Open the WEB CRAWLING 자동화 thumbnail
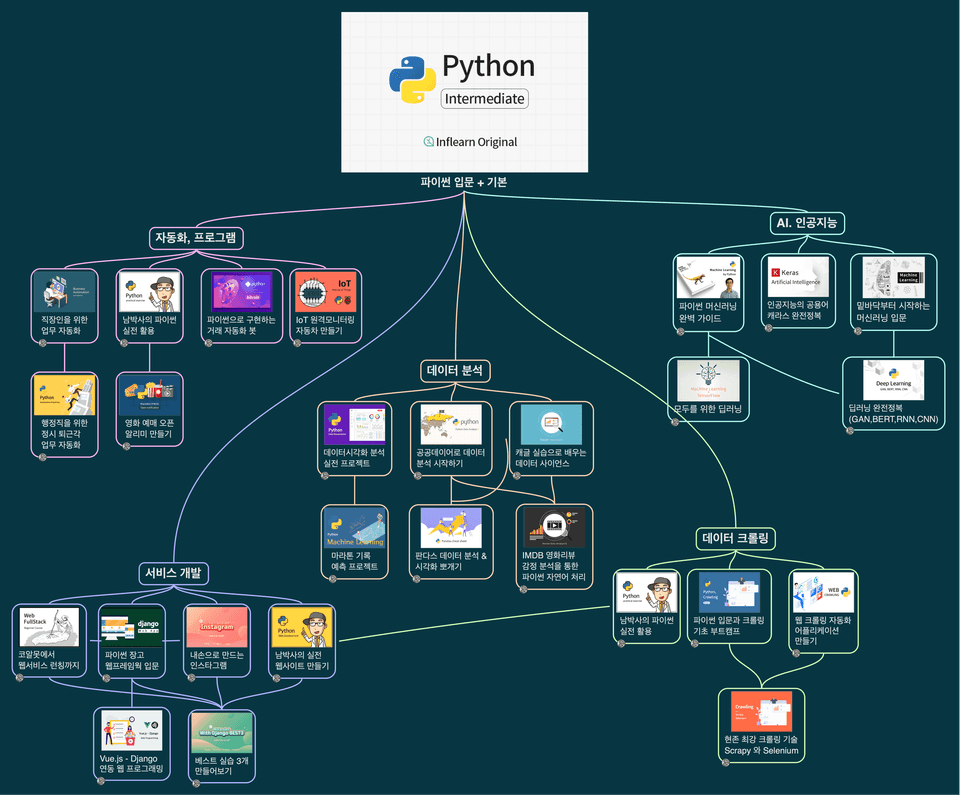Image resolution: width=960 pixels, height=795 pixels. click(x=823, y=592)
